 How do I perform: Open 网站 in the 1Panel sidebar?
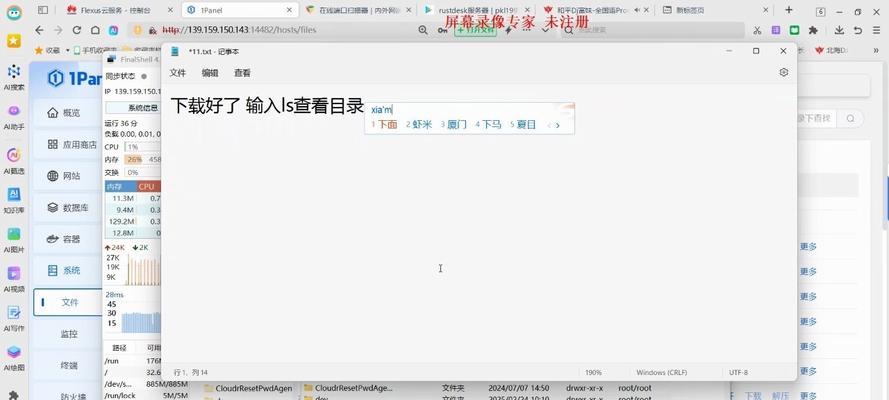click(x=68, y=176)
